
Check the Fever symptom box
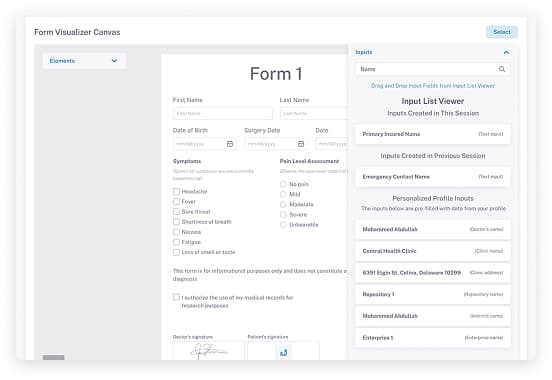(x=176, y=201)
